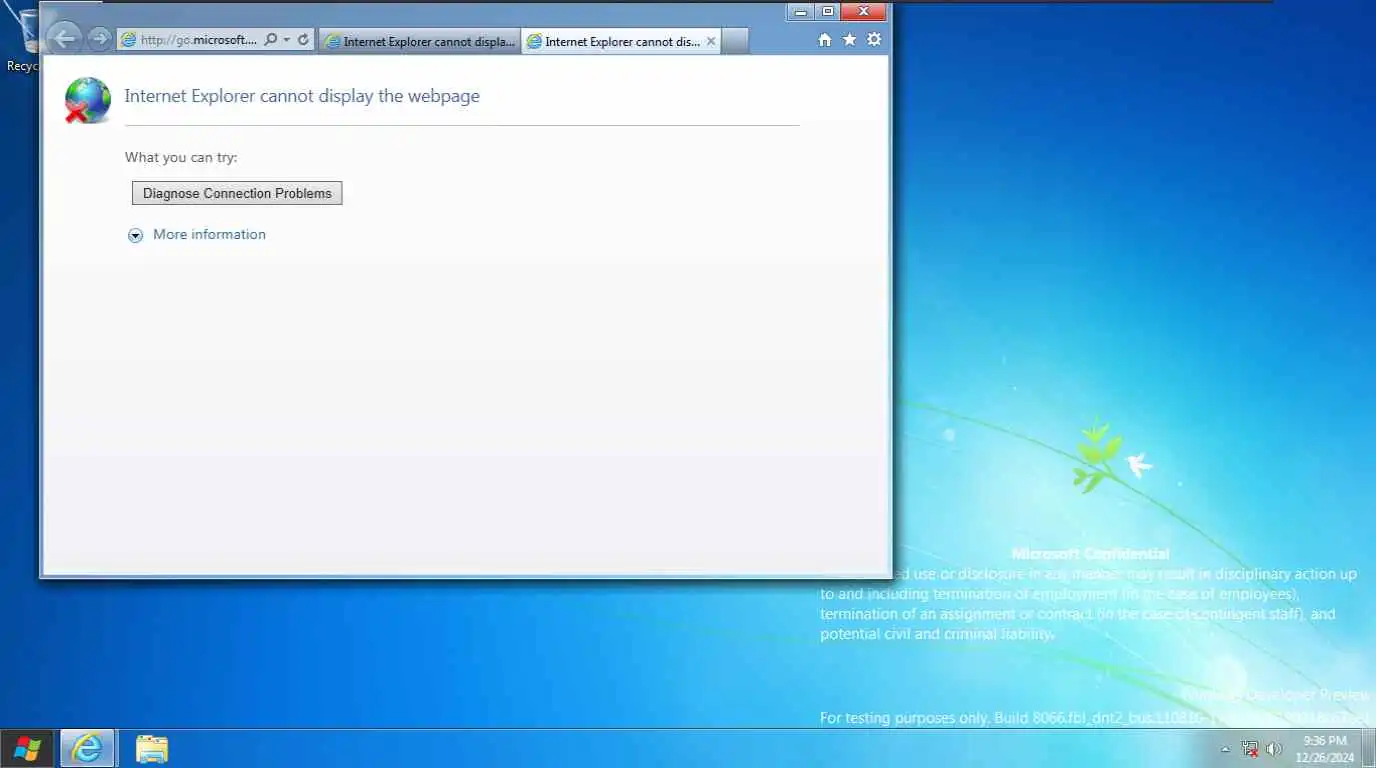Screen dimensions: 1376x768
Task: Maximize the Internet Explorer window
Action: (827, 12)
